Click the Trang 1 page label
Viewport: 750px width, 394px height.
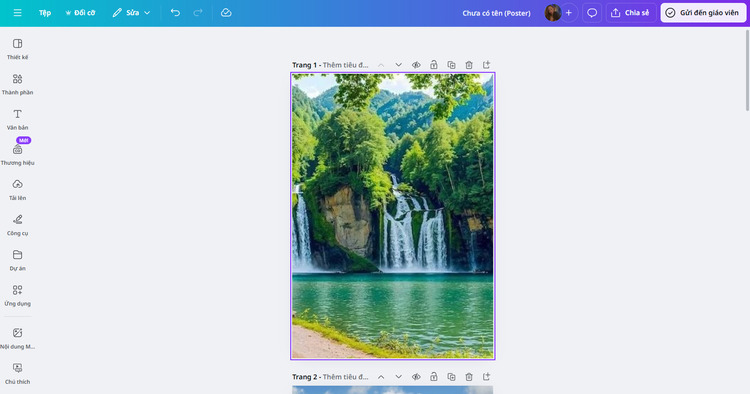pyautogui.click(x=304, y=65)
